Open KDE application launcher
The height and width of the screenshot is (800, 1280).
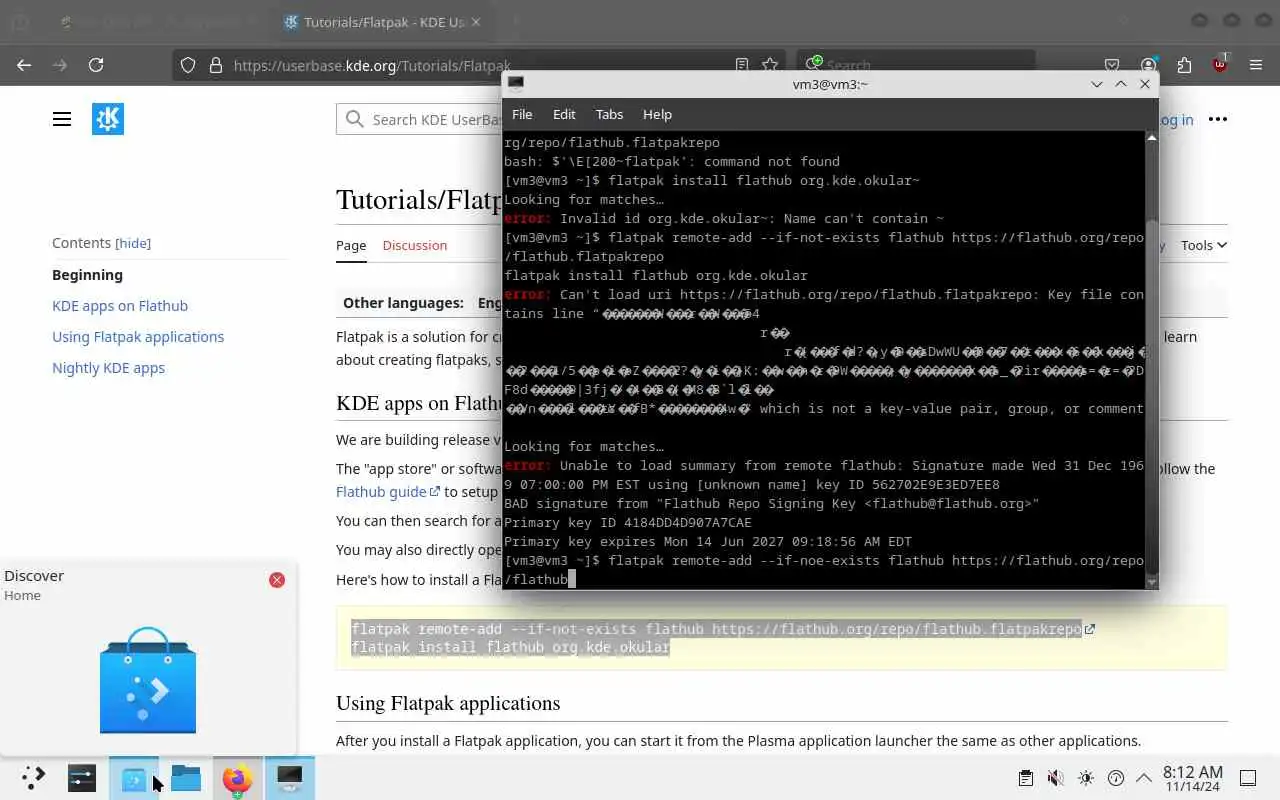pos(33,778)
